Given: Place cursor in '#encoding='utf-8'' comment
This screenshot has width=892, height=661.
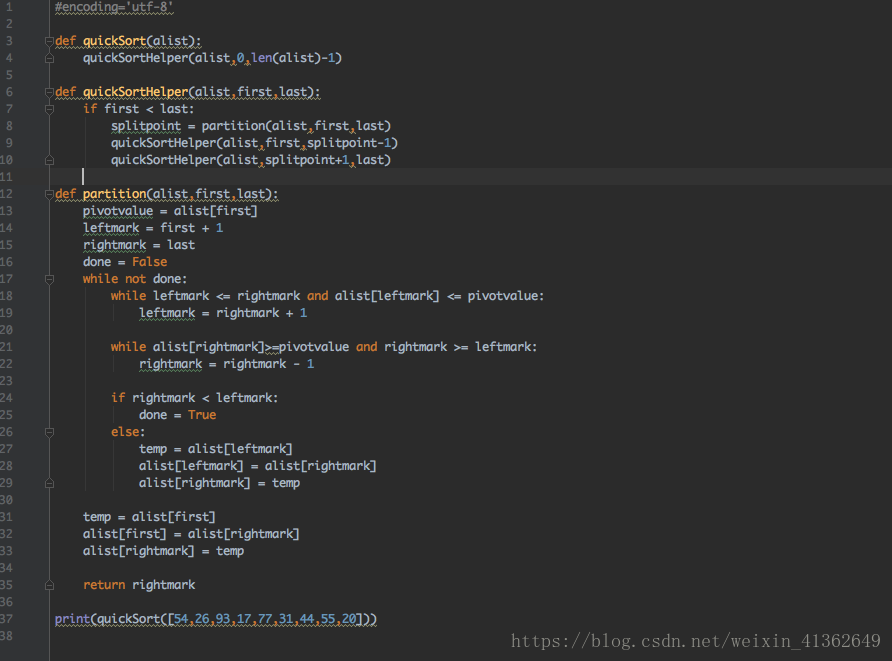Looking at the screenshot, I should click(x=114, y=7).
